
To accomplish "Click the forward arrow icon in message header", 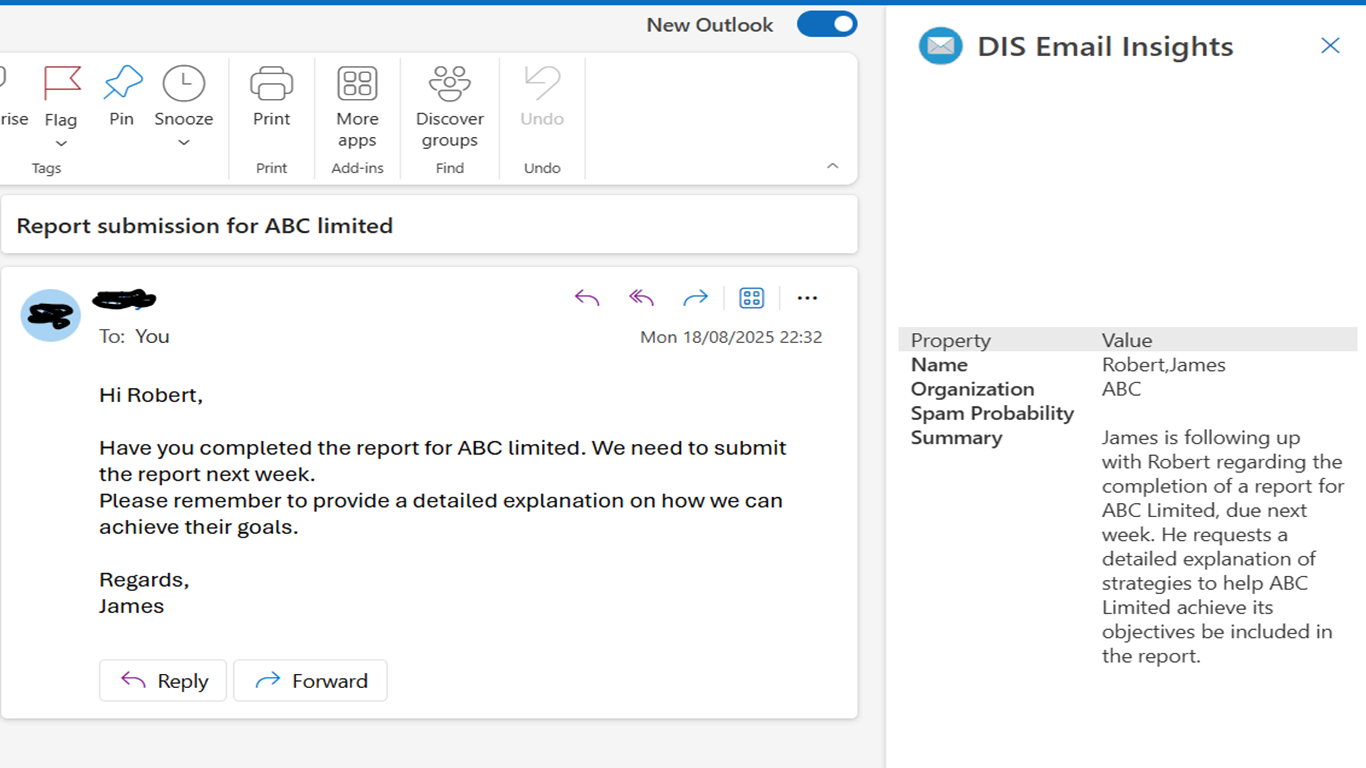I will pyautogui.click(x=695, y=298).
